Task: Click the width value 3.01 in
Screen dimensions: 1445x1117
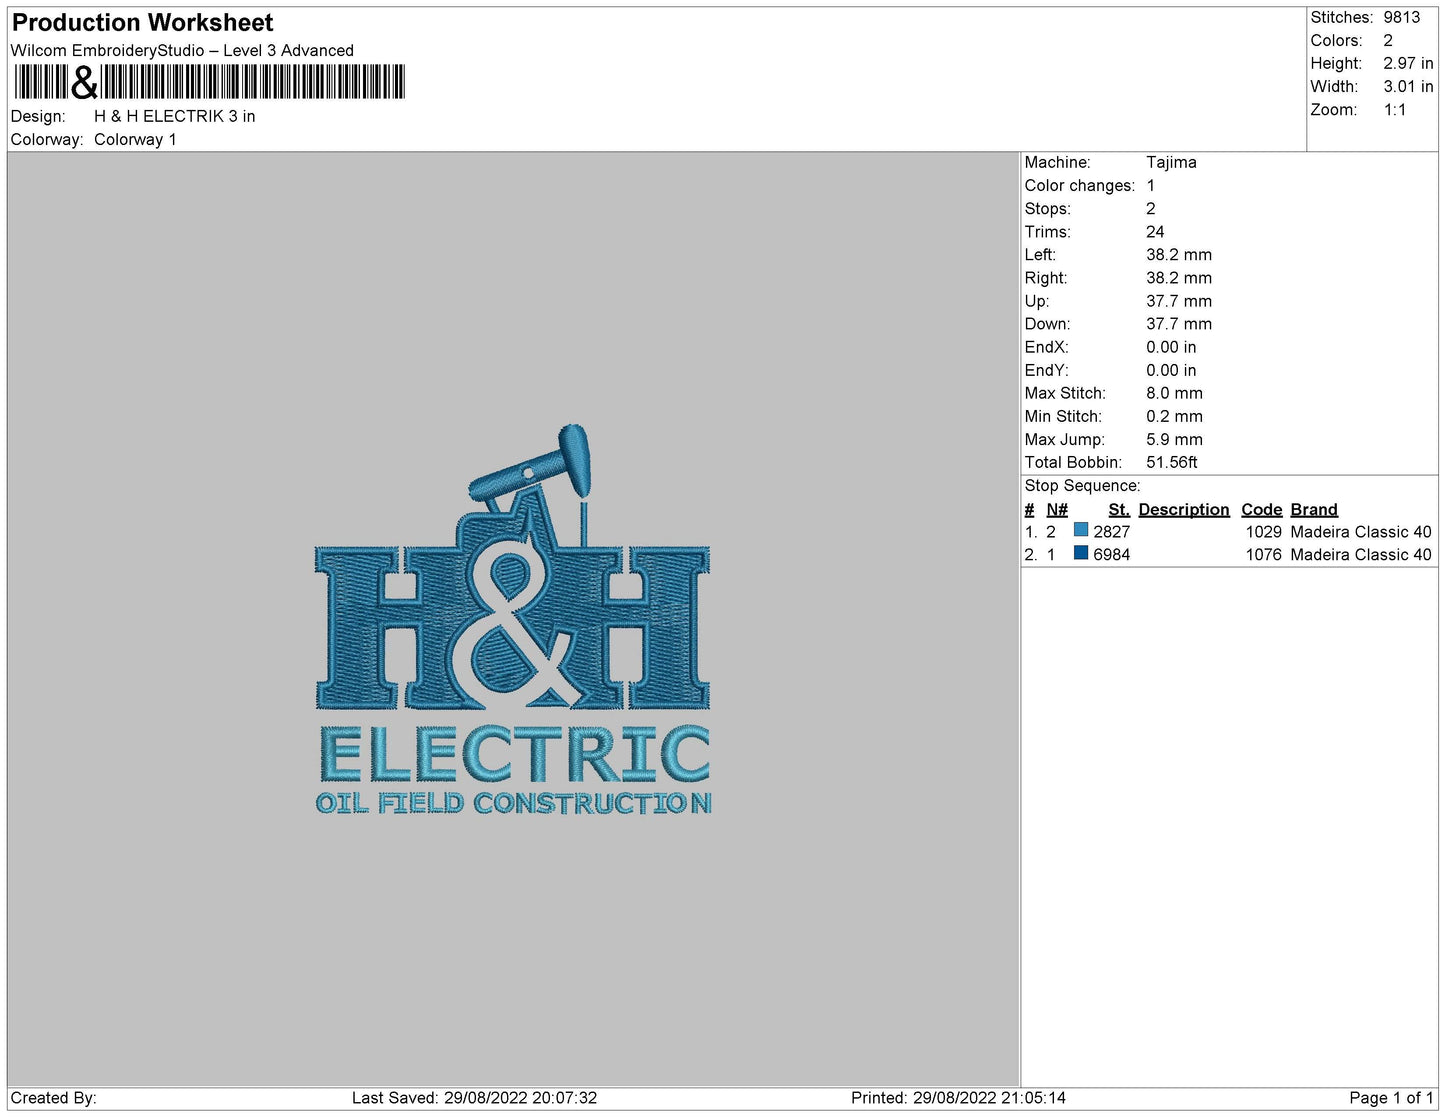Action: pyautogui.click(x=1408, y=87)
